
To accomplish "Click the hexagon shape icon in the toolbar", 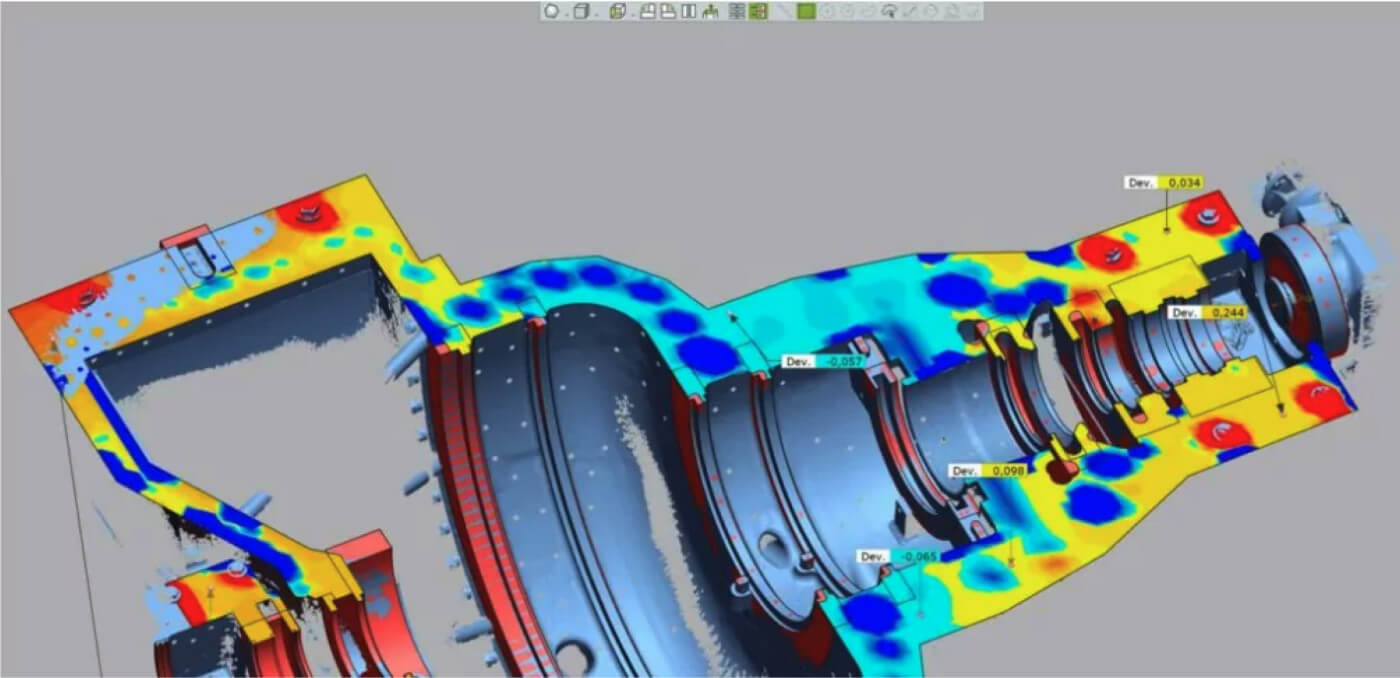I will 551,12.
